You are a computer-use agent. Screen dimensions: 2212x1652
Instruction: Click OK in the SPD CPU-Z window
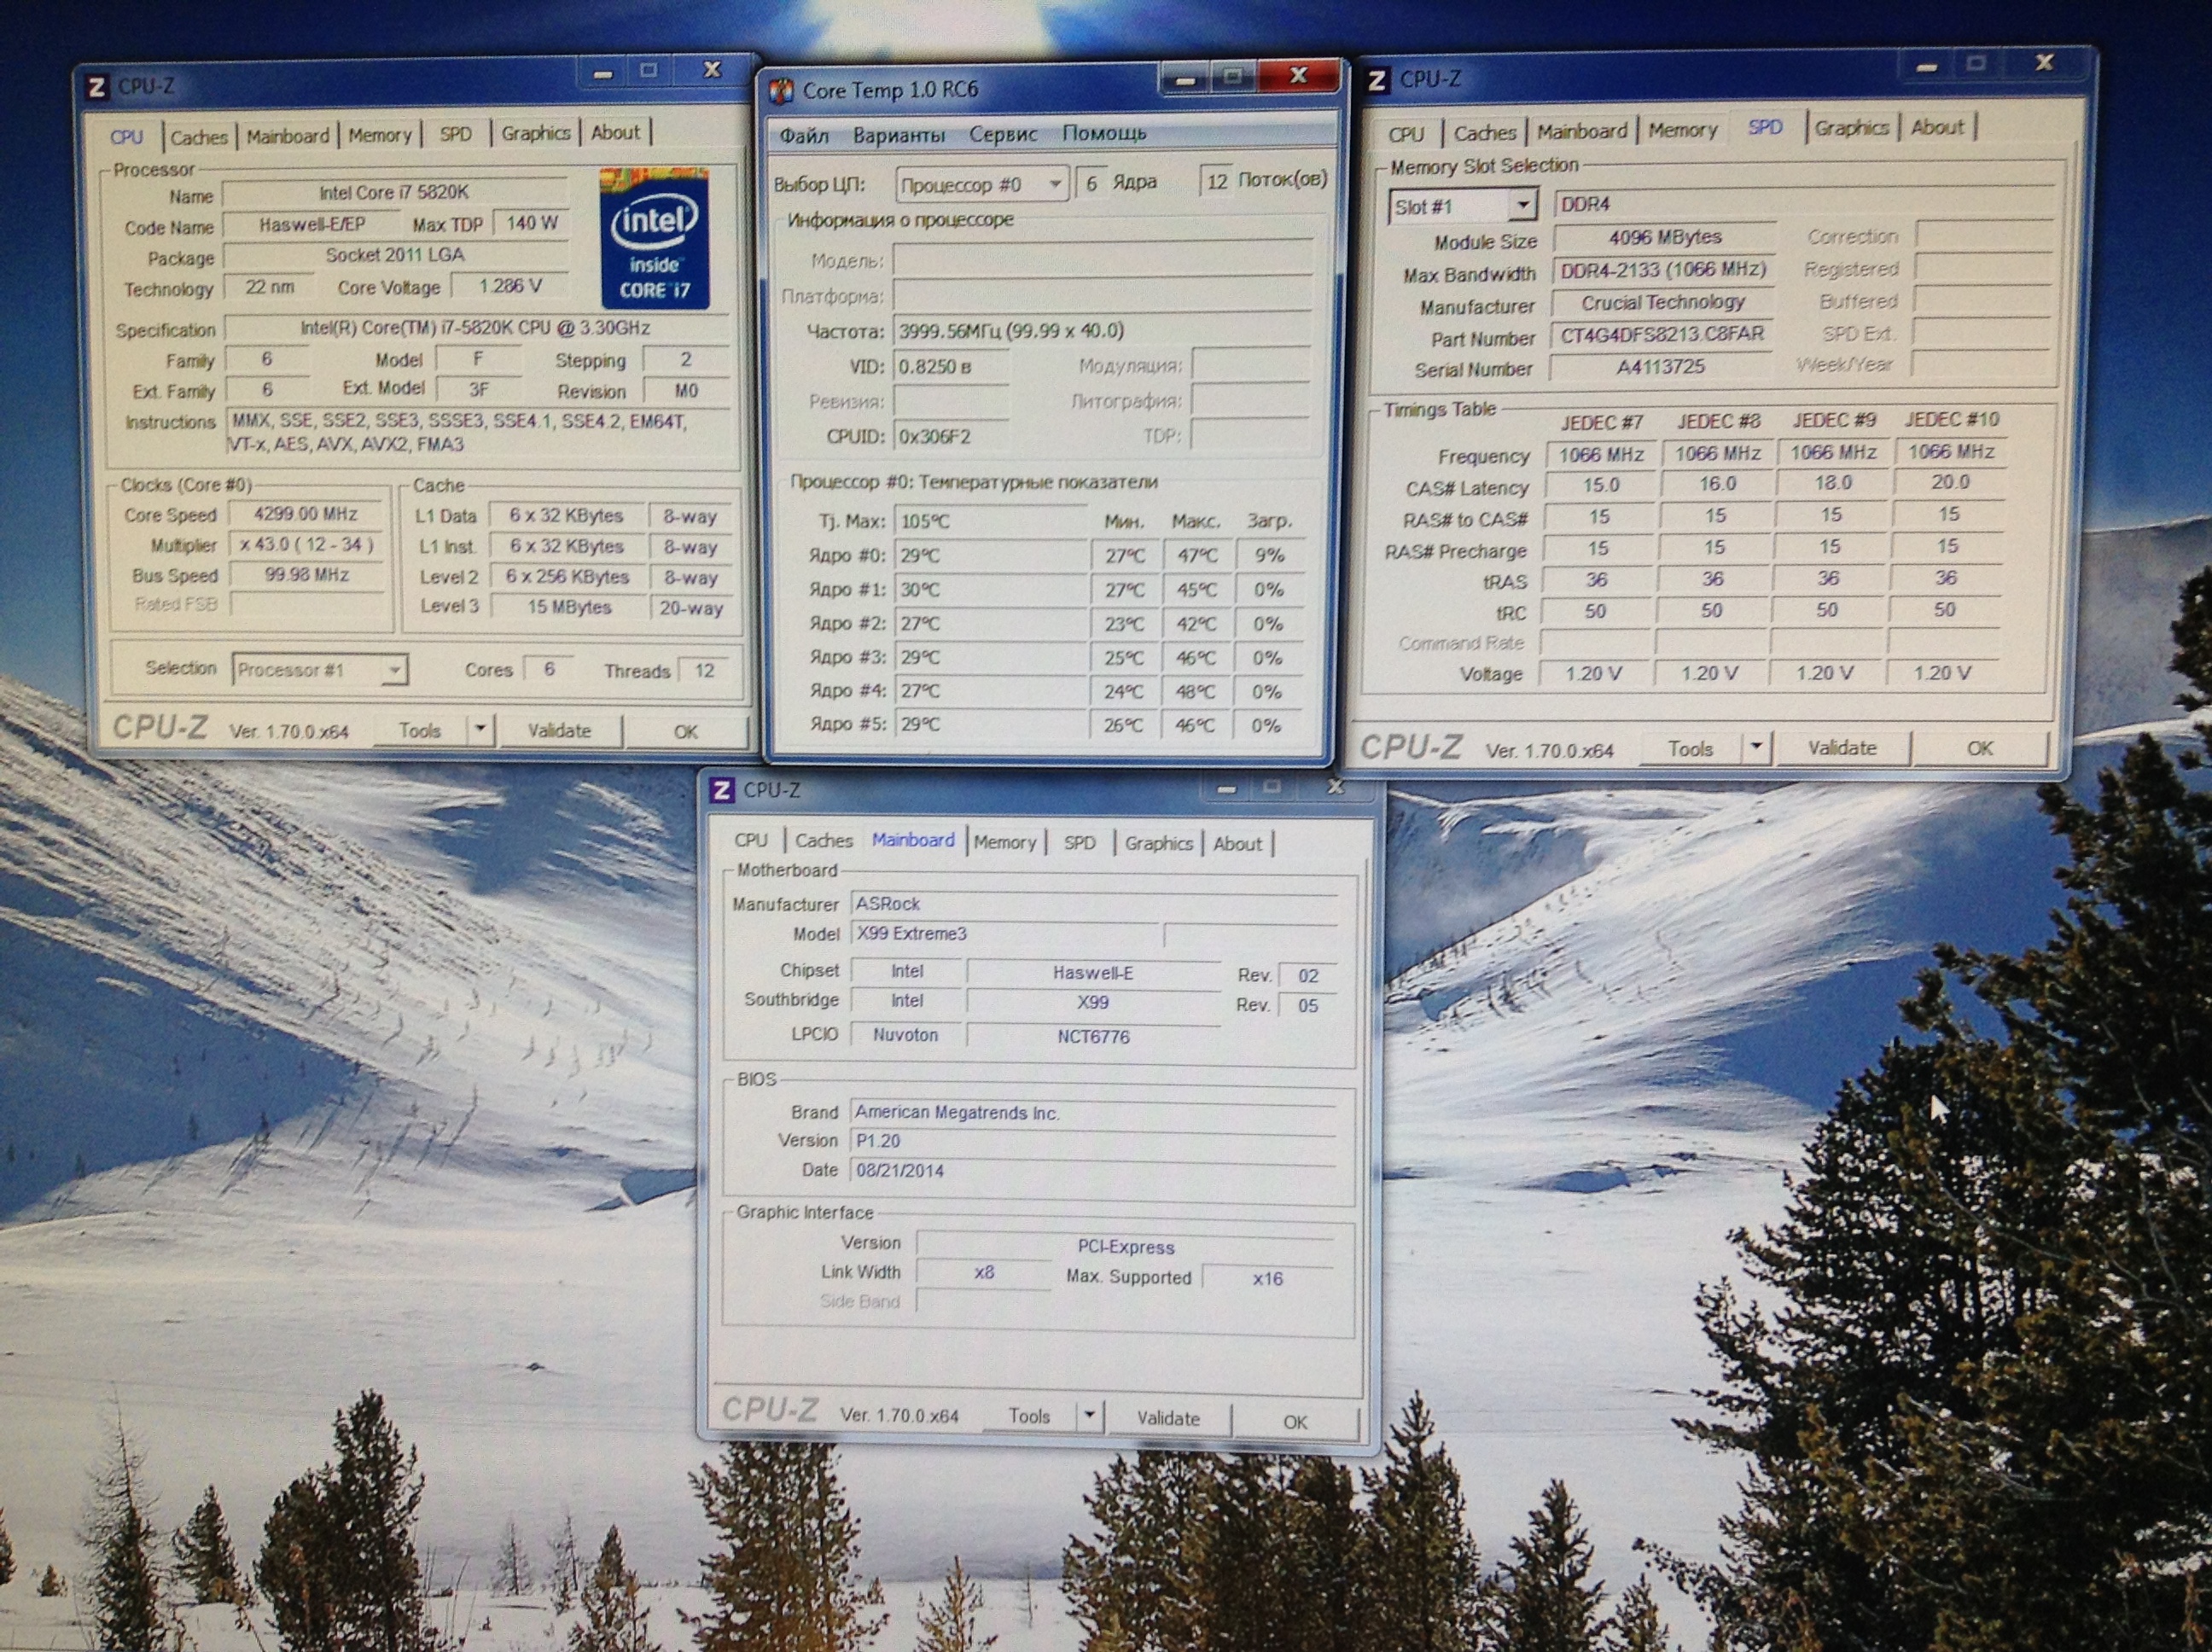coord(1979,748)
